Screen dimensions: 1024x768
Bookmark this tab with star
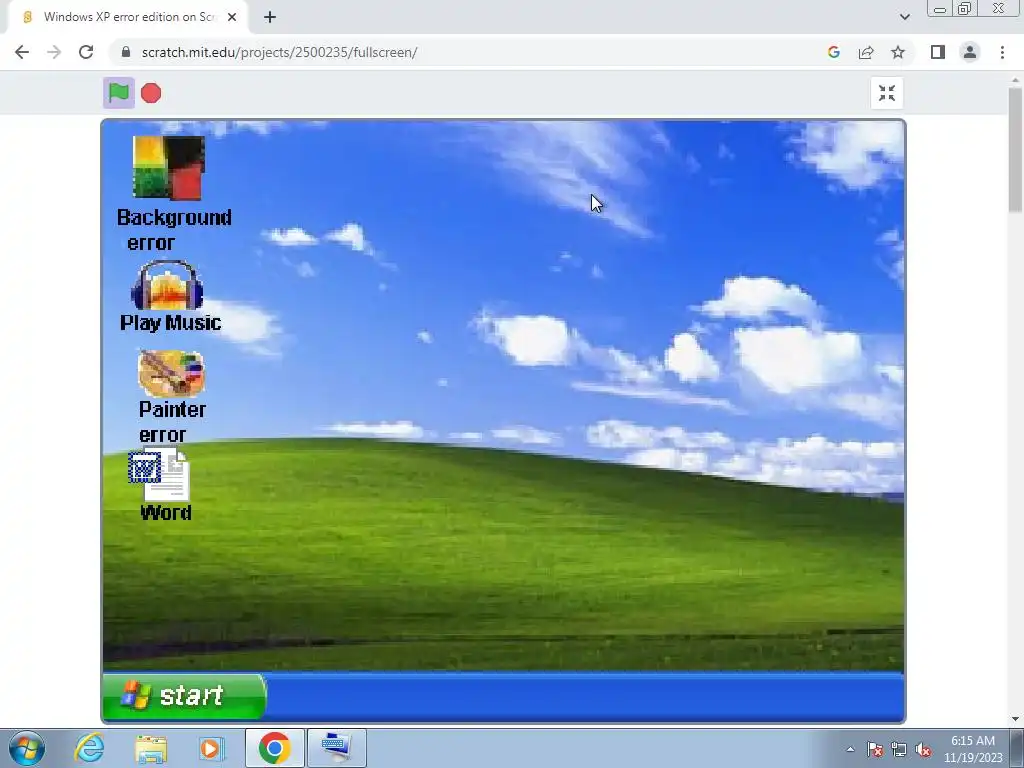click(898, 52)
